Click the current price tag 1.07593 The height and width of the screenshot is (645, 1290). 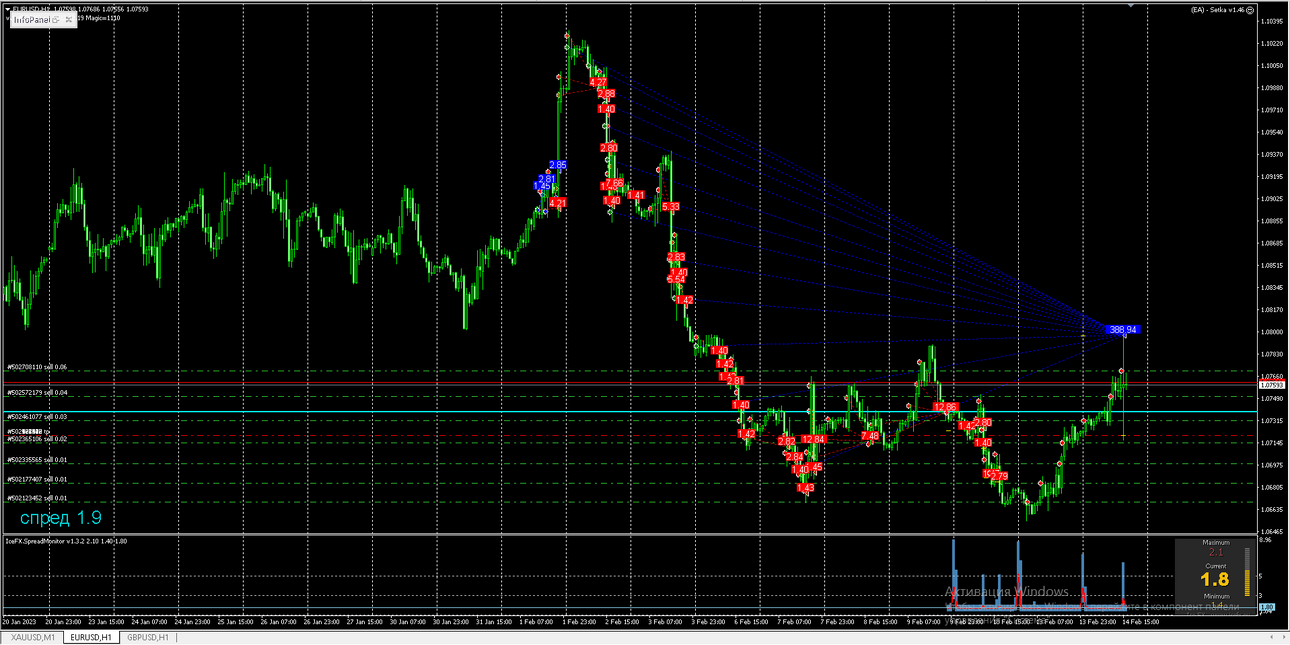click(1272, 384)
